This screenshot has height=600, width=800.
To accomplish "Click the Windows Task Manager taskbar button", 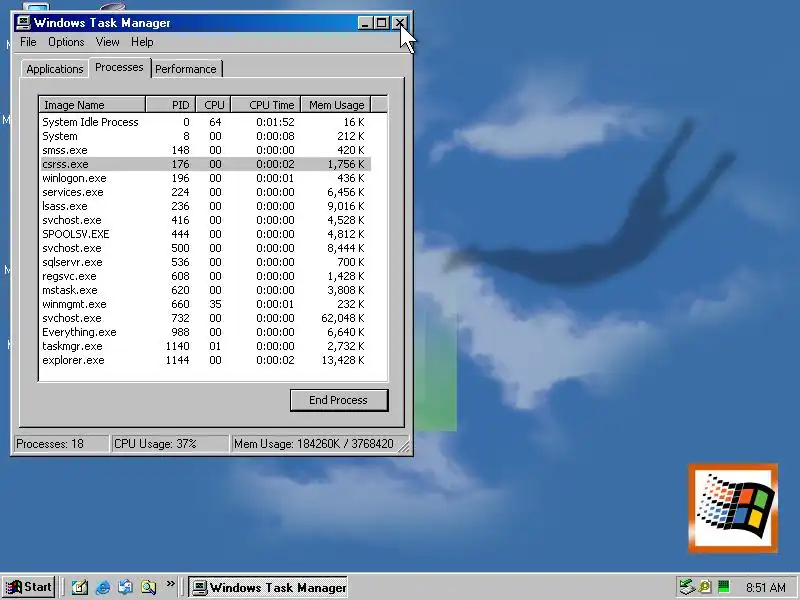I will (x=268, y=587).
